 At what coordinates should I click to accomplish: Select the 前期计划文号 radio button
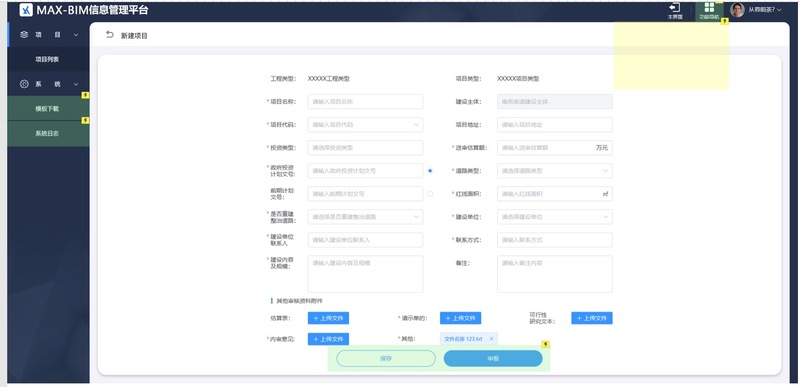pos(430,194)
